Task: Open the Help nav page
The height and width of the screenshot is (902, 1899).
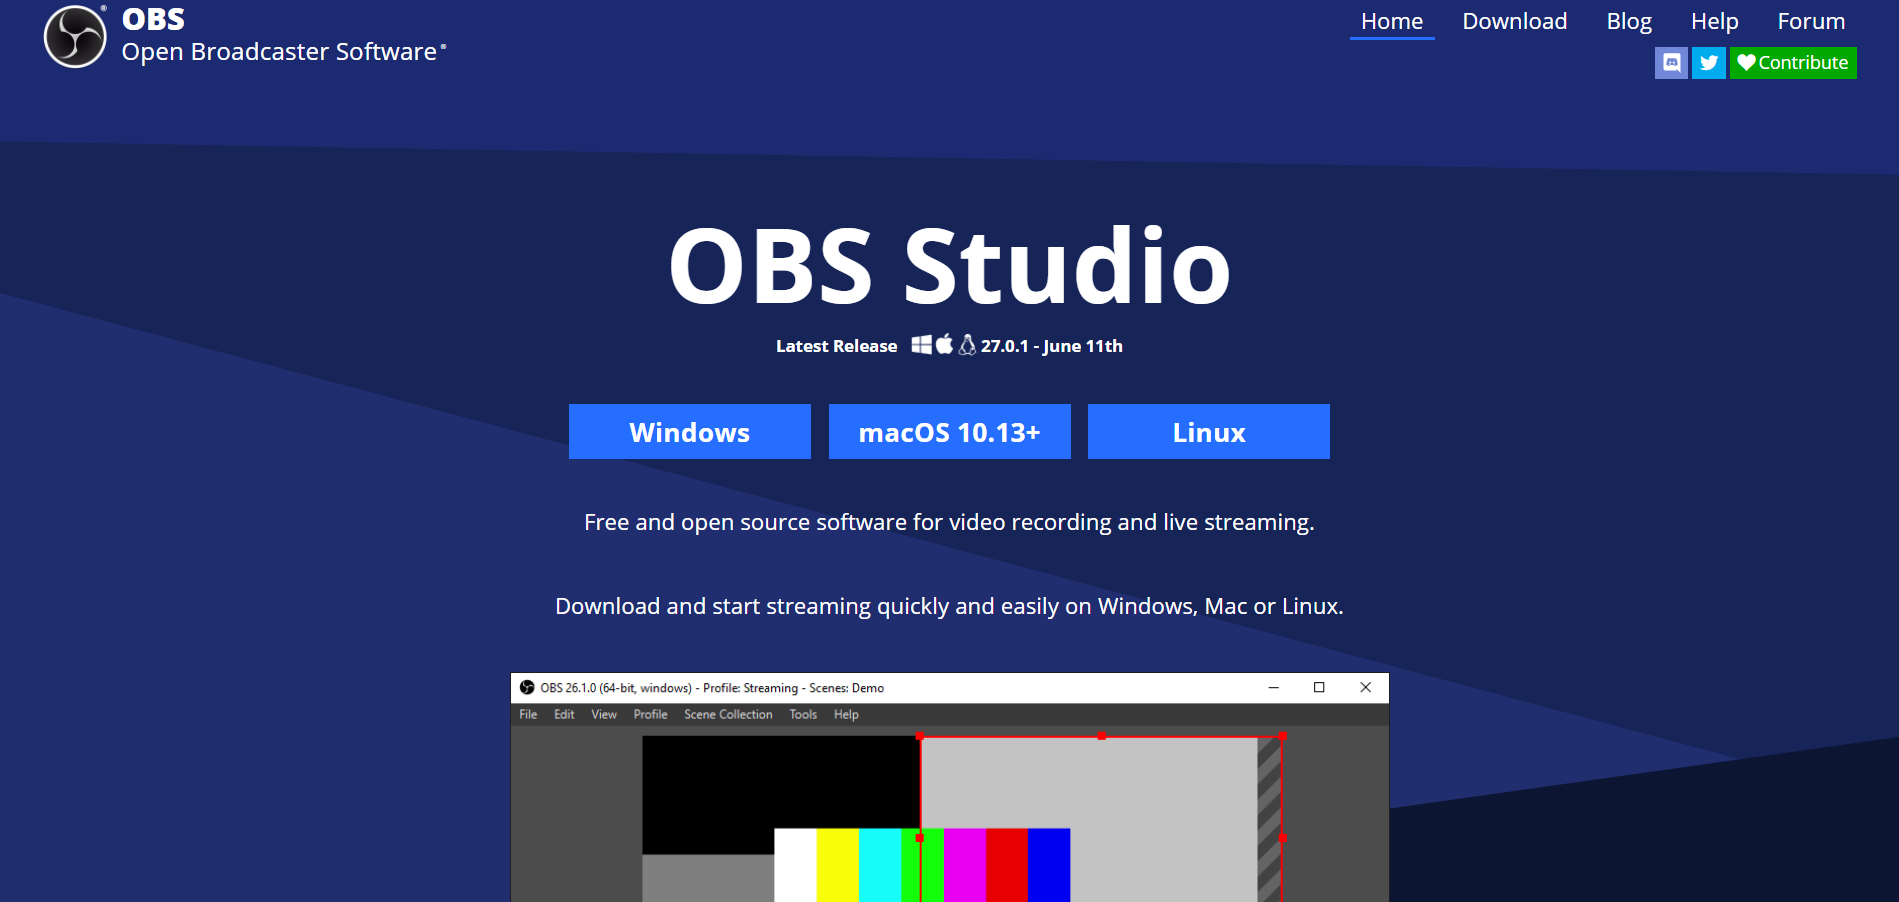Action: [x=1714, y=21]
